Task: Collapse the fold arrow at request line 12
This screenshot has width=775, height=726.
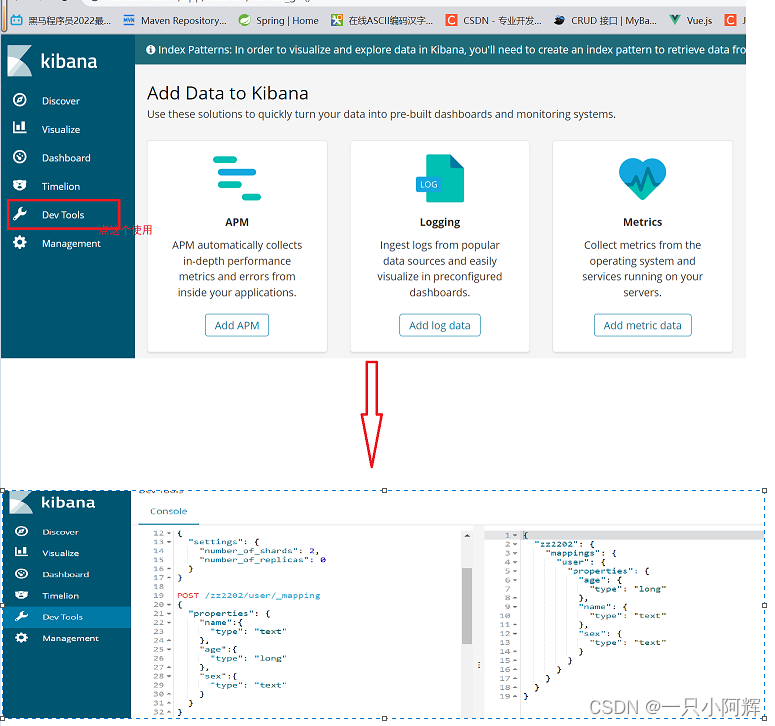Action: point(169,533)
